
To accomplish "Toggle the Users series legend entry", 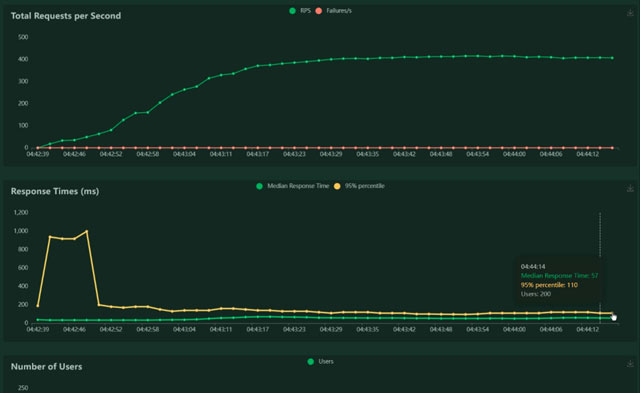I will point(320,362).
